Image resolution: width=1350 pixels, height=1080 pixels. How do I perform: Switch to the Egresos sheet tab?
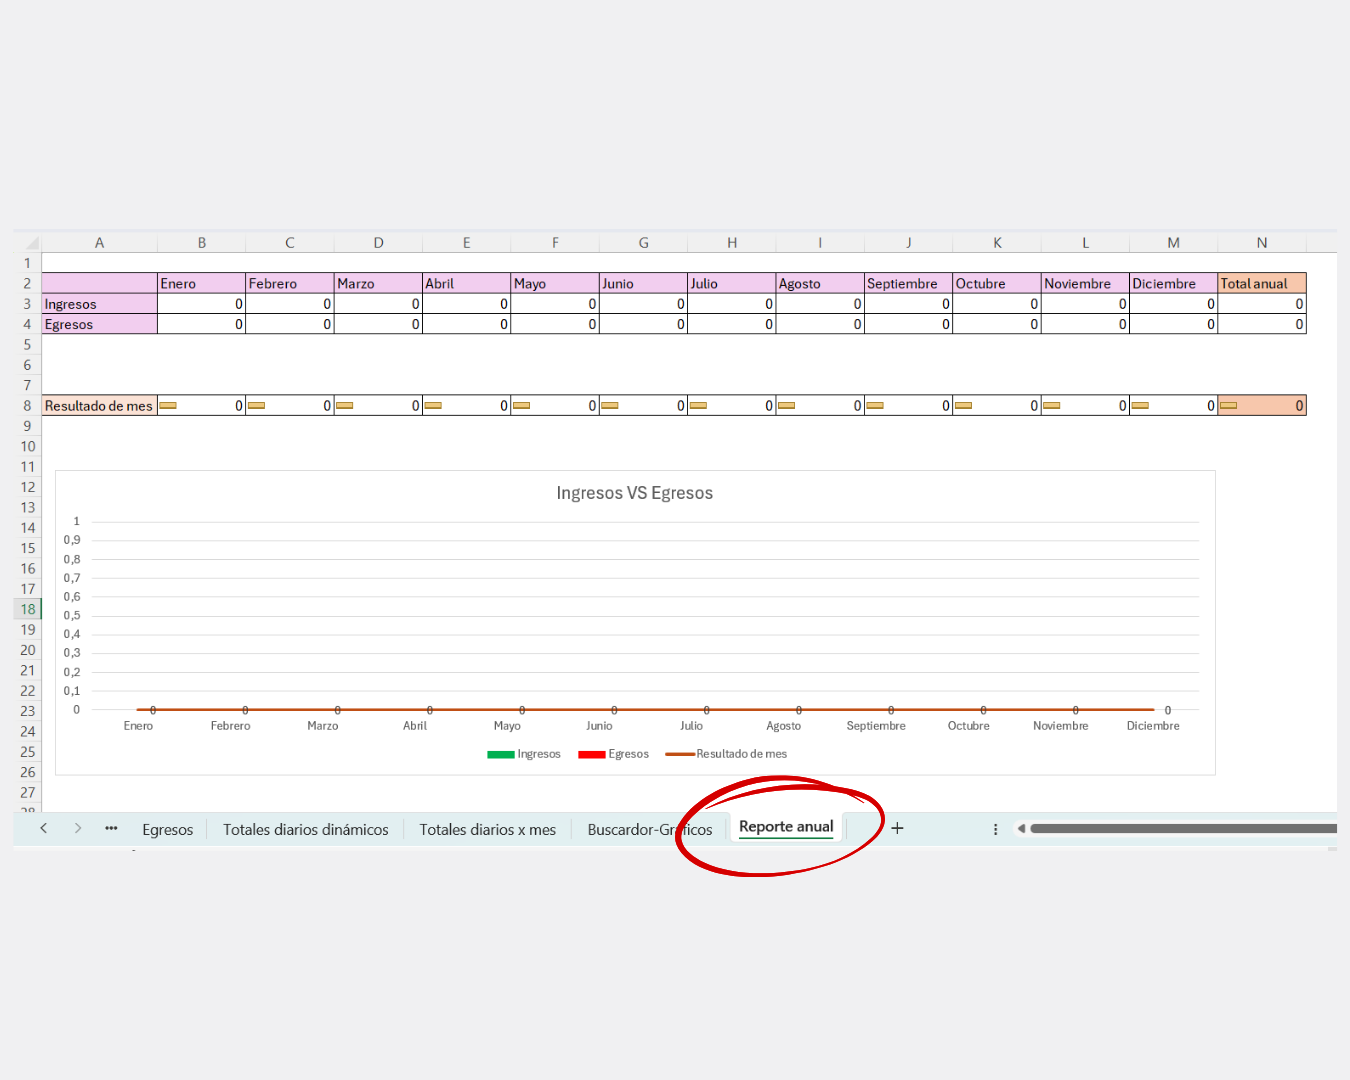click(167, 830)
